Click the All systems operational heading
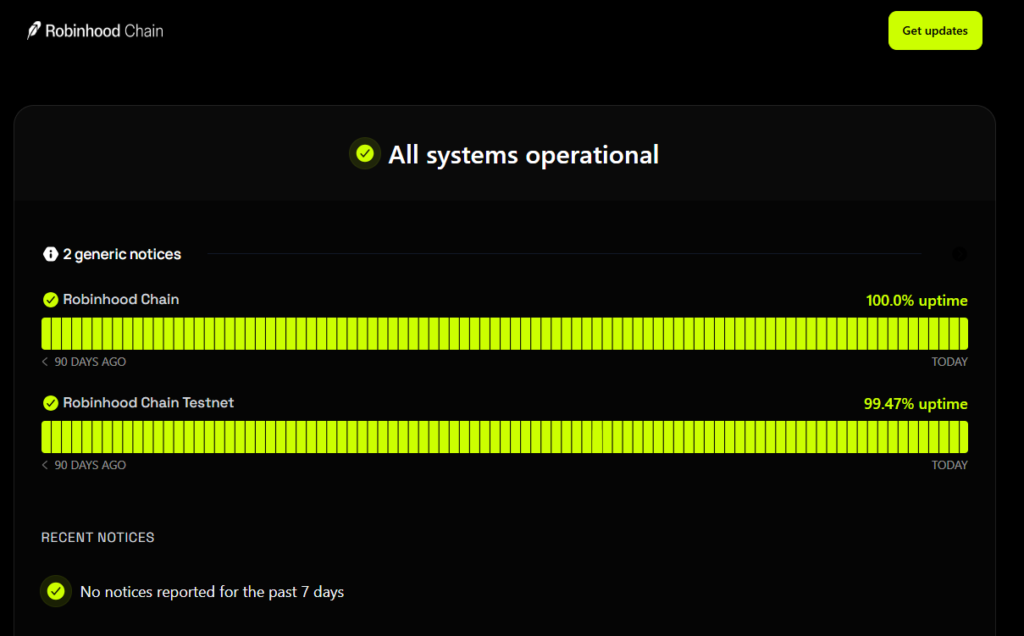This screenshot has height=636, width=1024. (x=523, y=155)
